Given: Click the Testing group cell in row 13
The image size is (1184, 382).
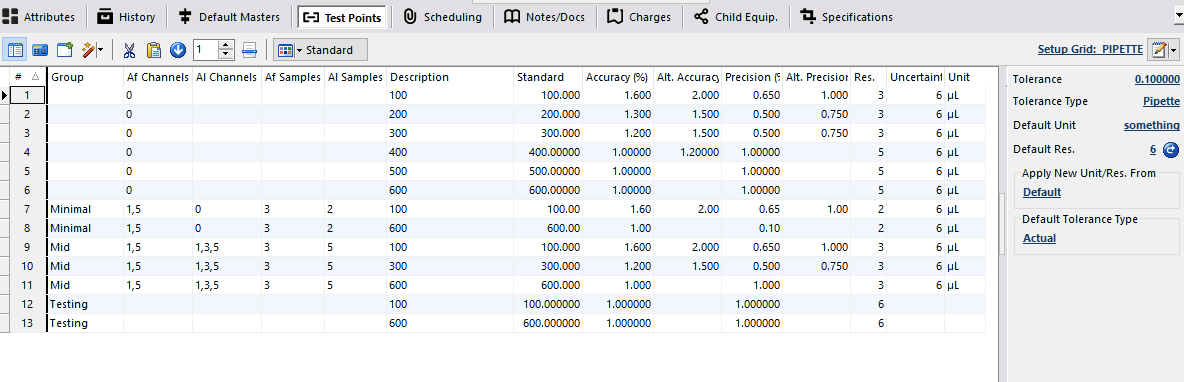Looking at the screenshot, I should [85, 323].
